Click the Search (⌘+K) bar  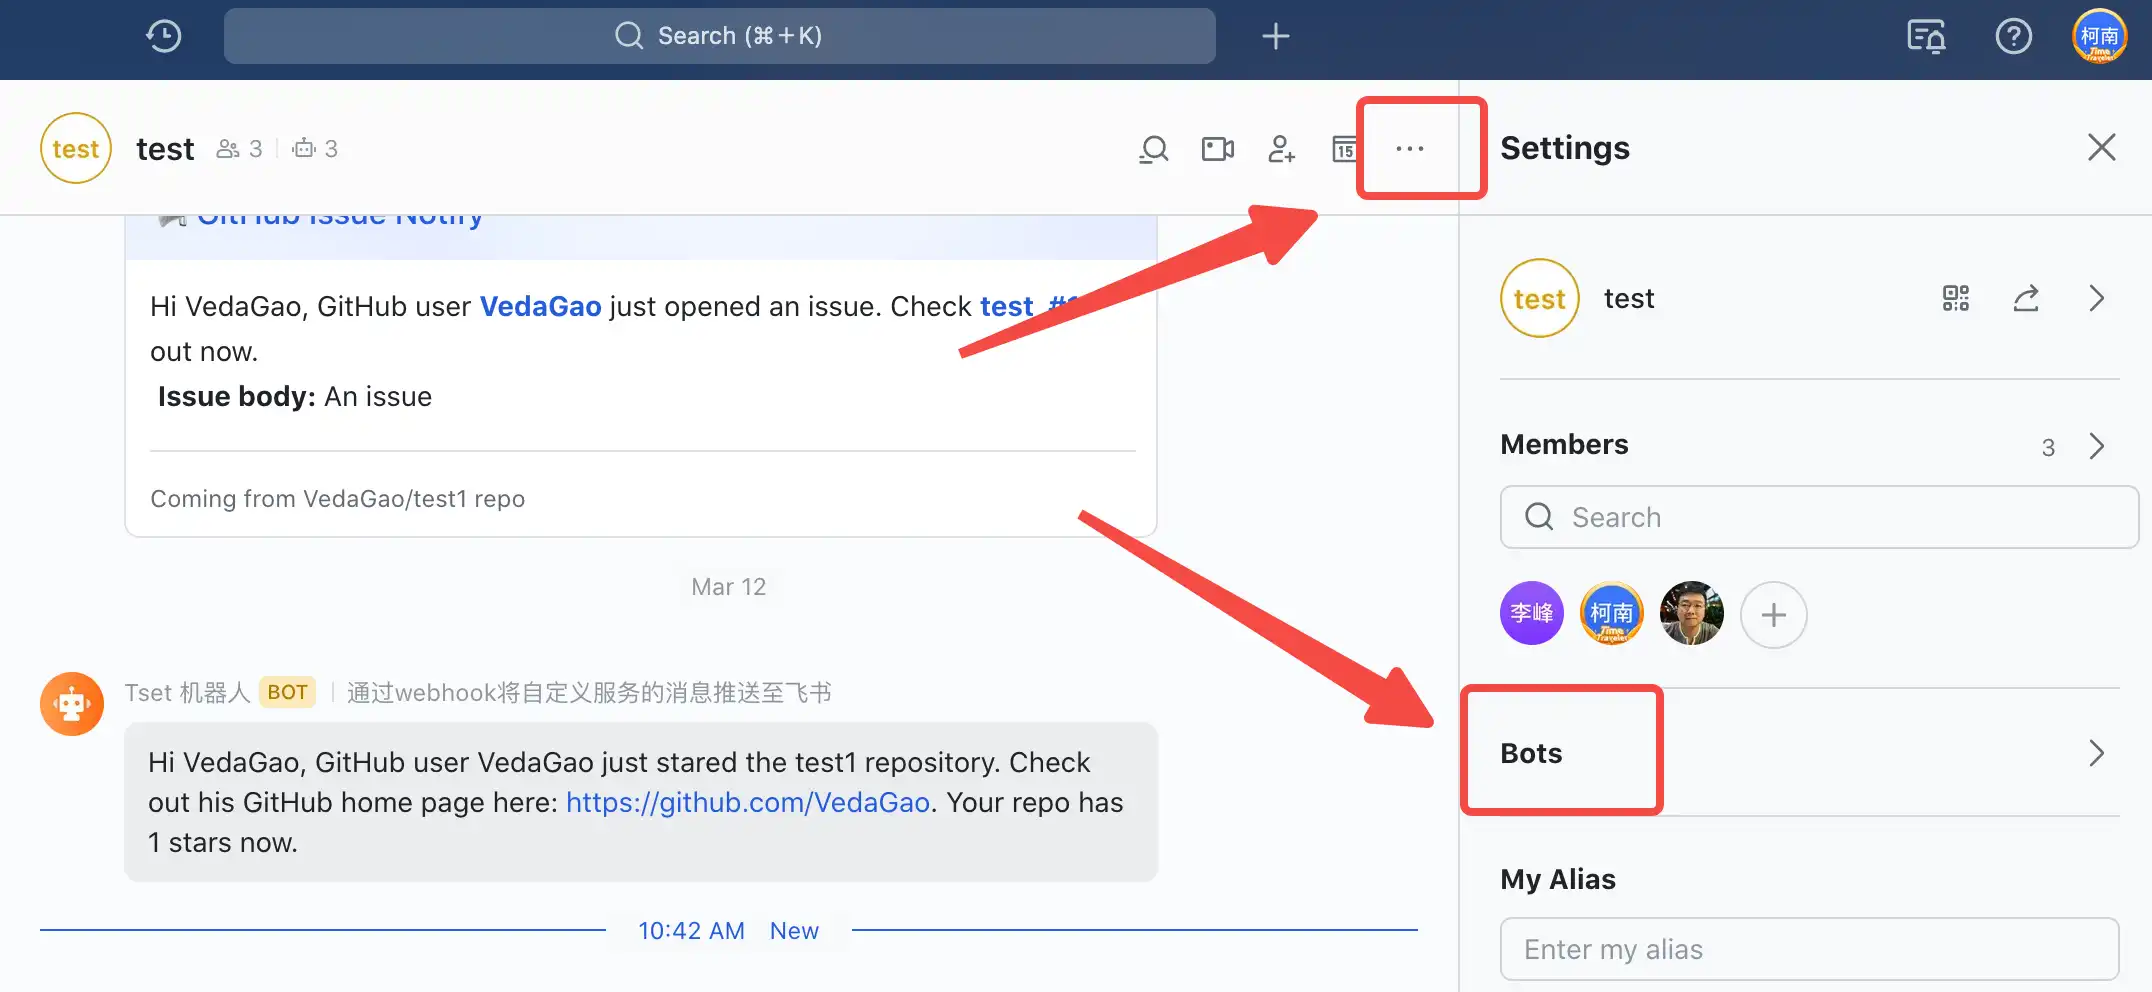[x=719, y=36]
